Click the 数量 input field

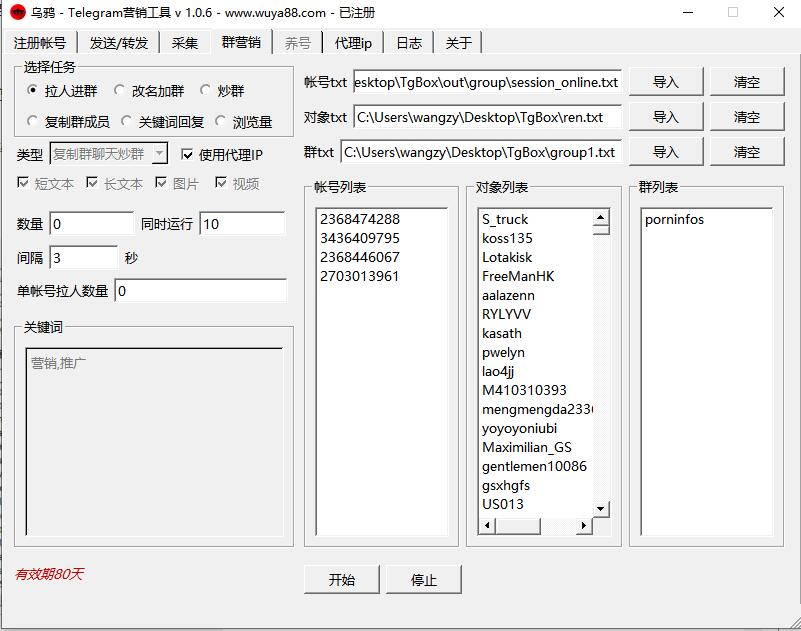pyautogui.click(x=91, y=224)
